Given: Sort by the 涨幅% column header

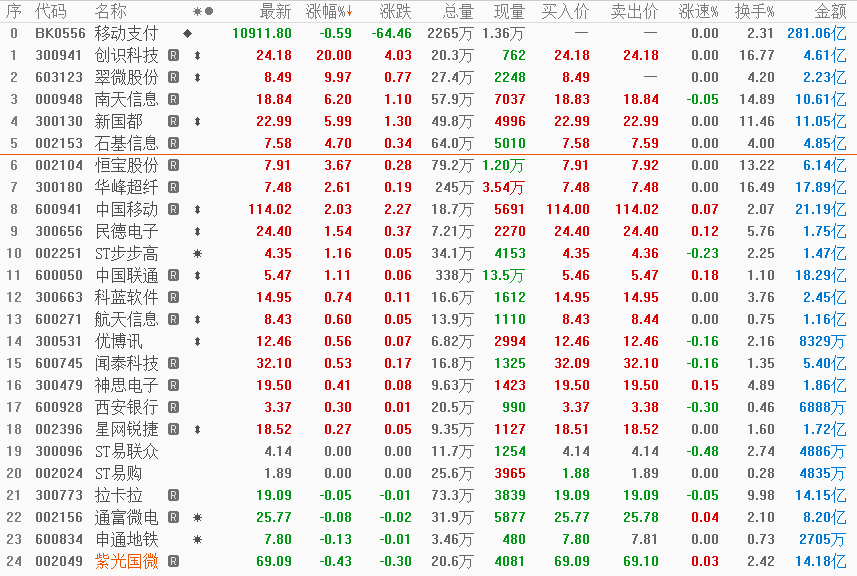Looking at the screenshot, I should [x=330, y=11].
